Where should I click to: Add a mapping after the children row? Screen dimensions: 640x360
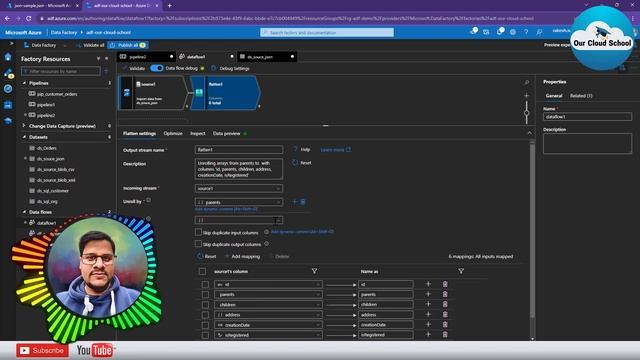tap(428, 304)
